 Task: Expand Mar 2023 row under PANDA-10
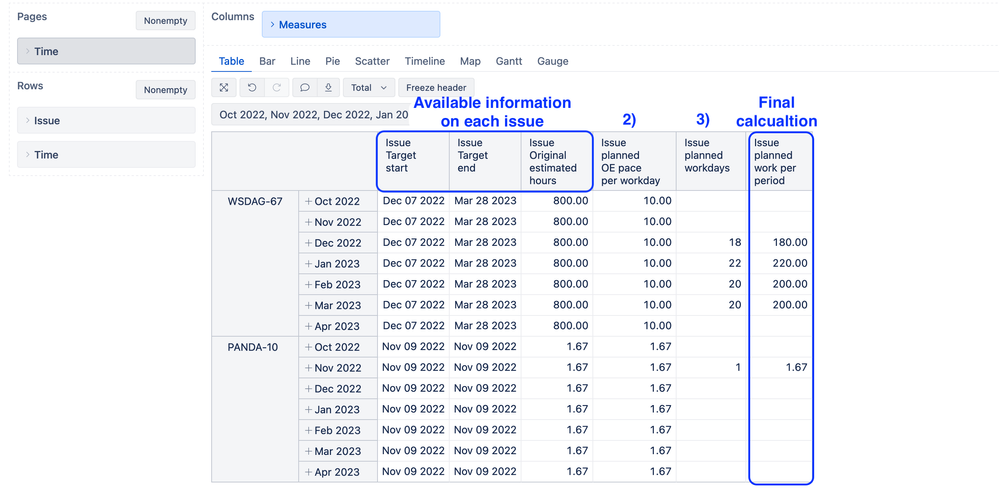click(x=308, y=451)
